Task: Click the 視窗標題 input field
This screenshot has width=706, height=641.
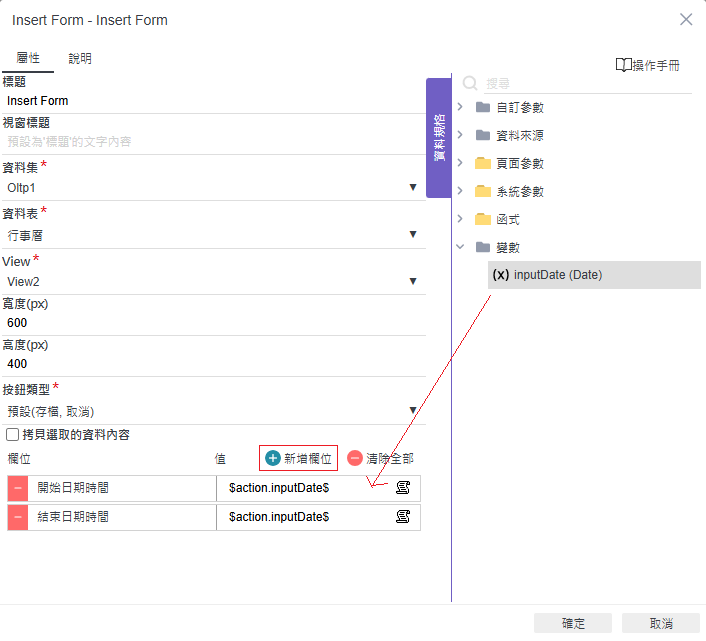Action: (212, 142)
